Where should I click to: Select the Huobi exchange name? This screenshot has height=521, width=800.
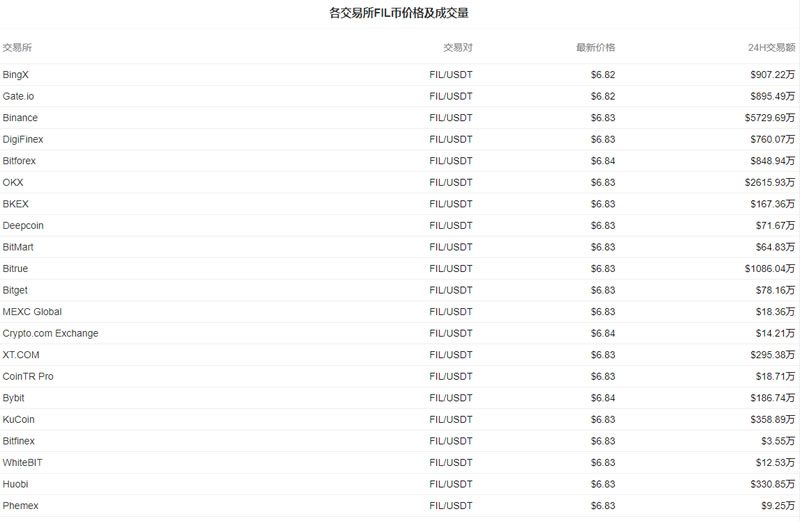[x=16, y=484]
